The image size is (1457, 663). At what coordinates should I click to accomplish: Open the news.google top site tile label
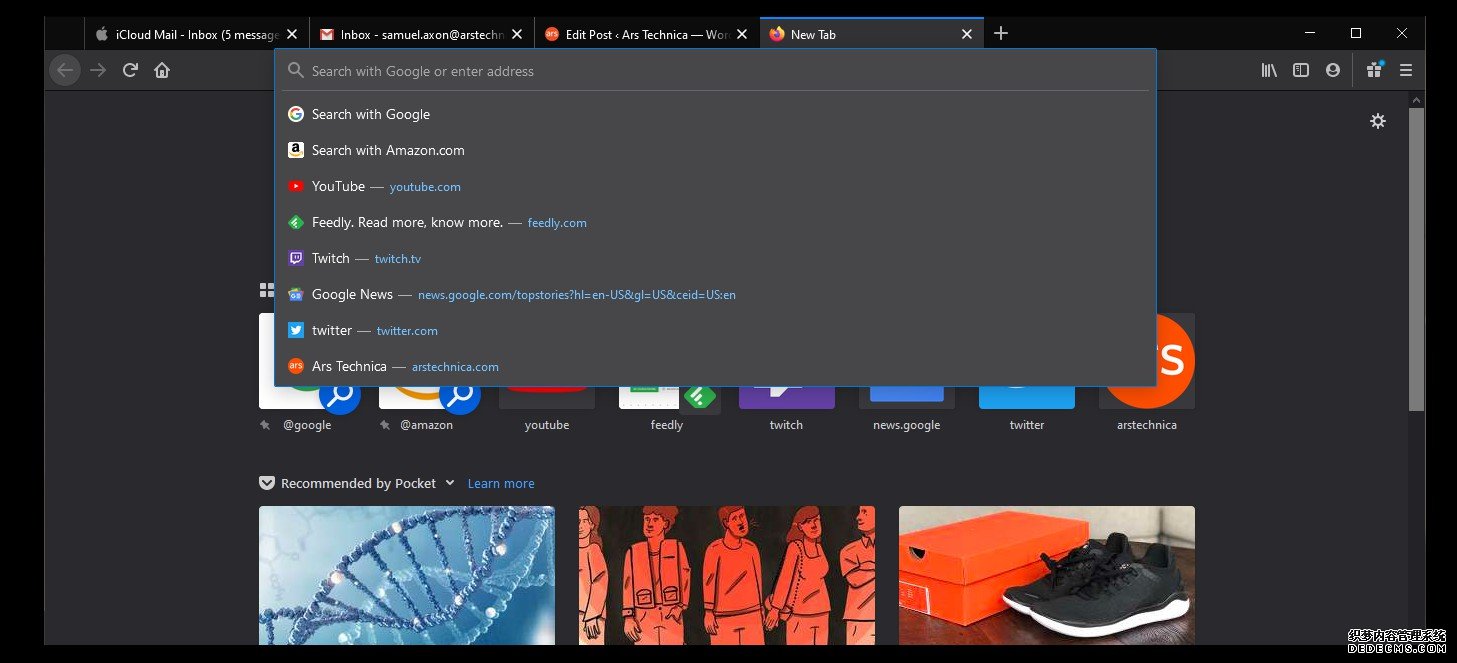coord(907,425)
